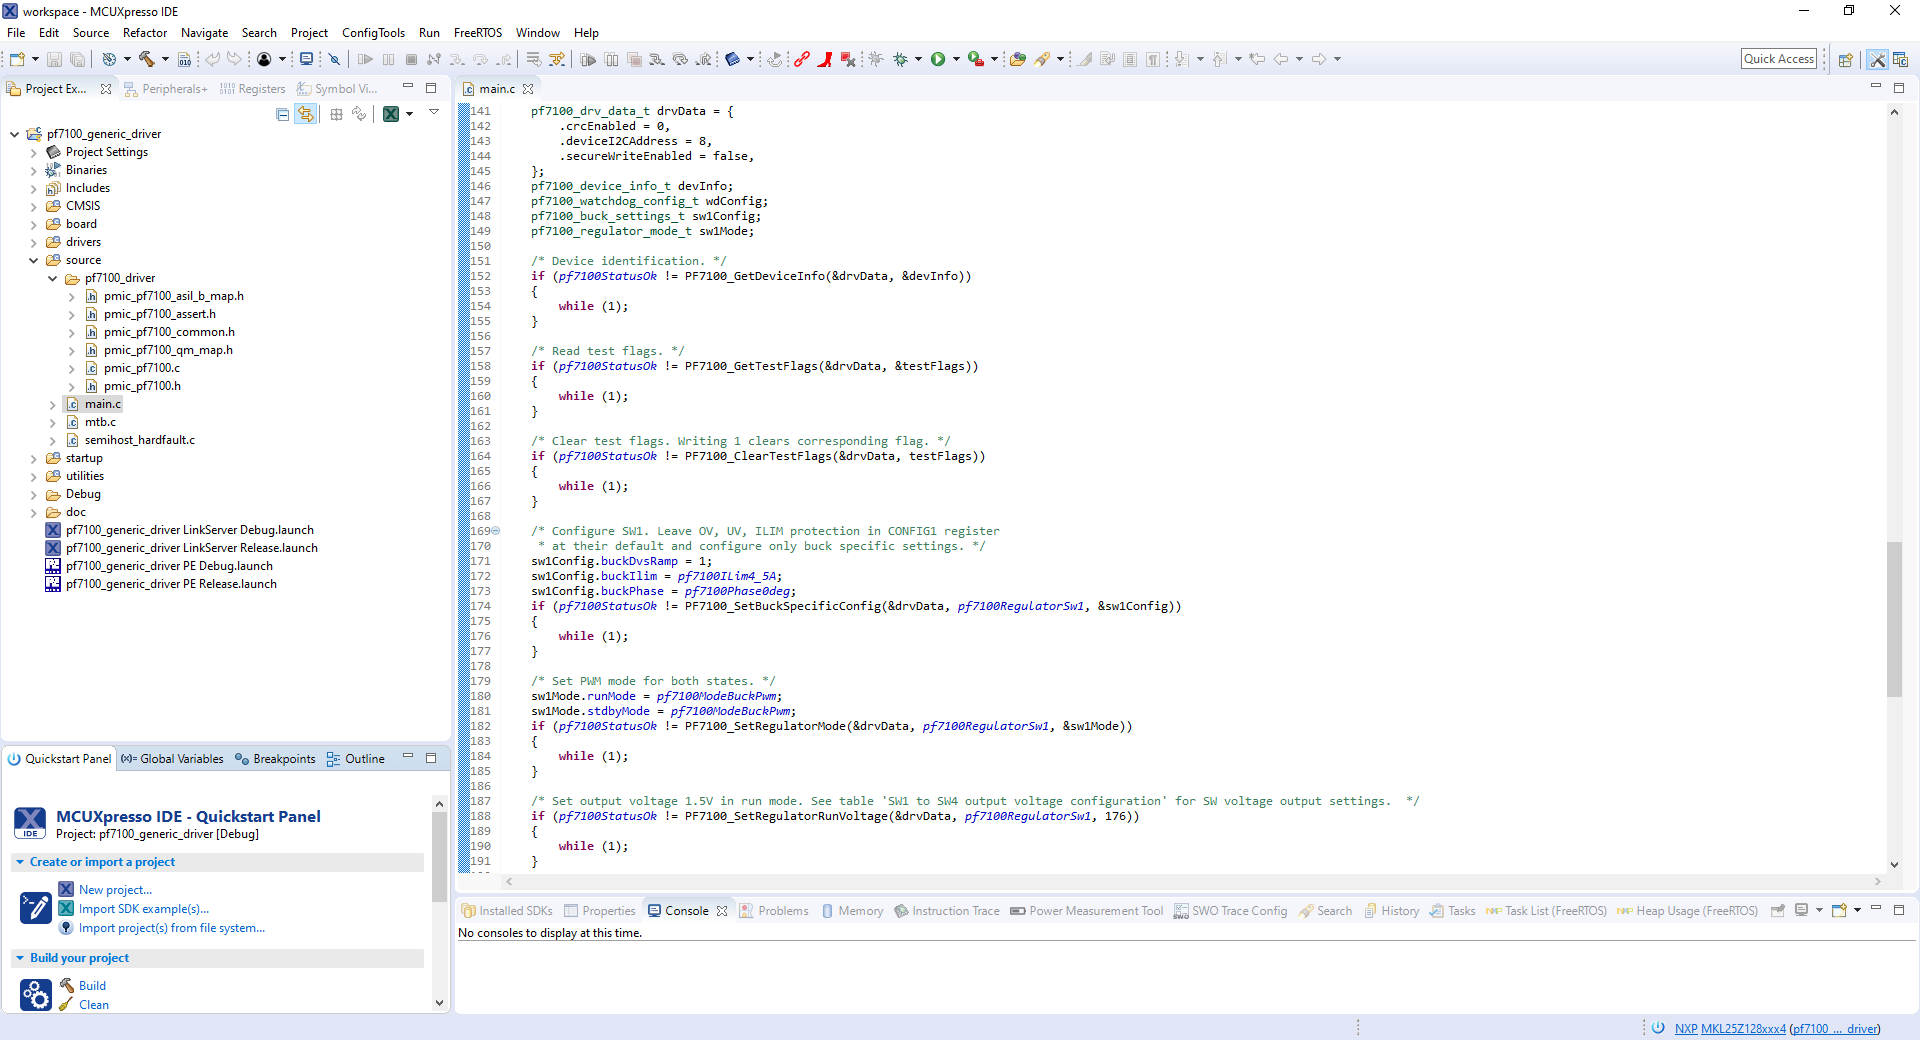Screen dimensions: 1920x1040
Task: Click the red chain link debug icon
Action: tap(801, 59)
